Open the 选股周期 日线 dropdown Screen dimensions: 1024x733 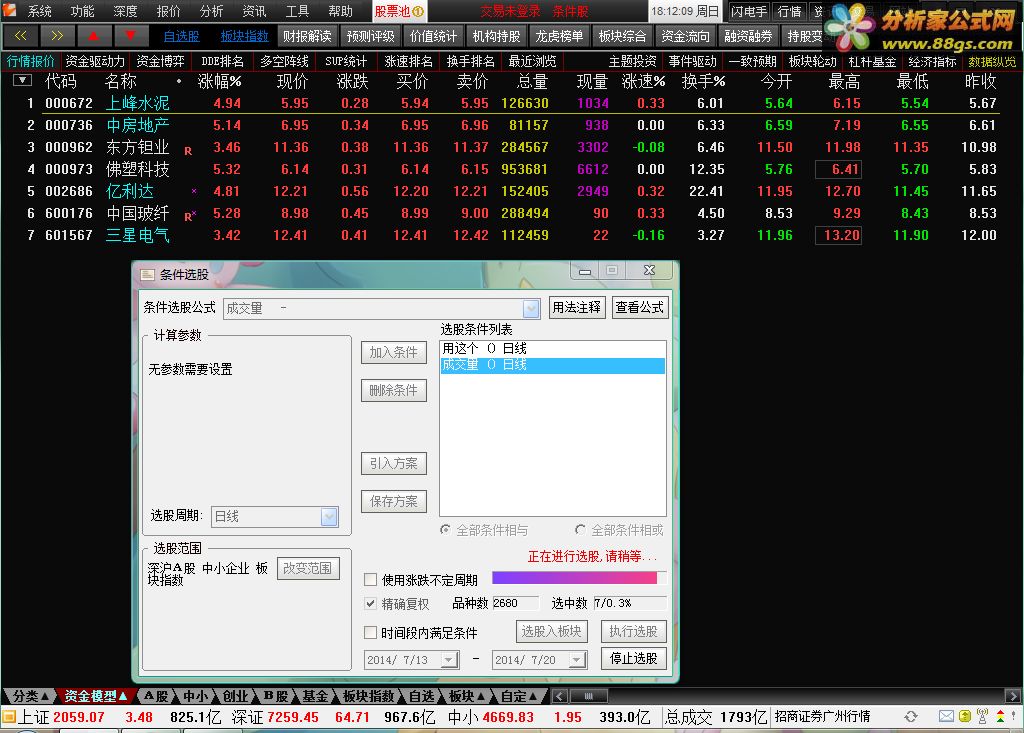pyautogui.click(x=329, y=516)
